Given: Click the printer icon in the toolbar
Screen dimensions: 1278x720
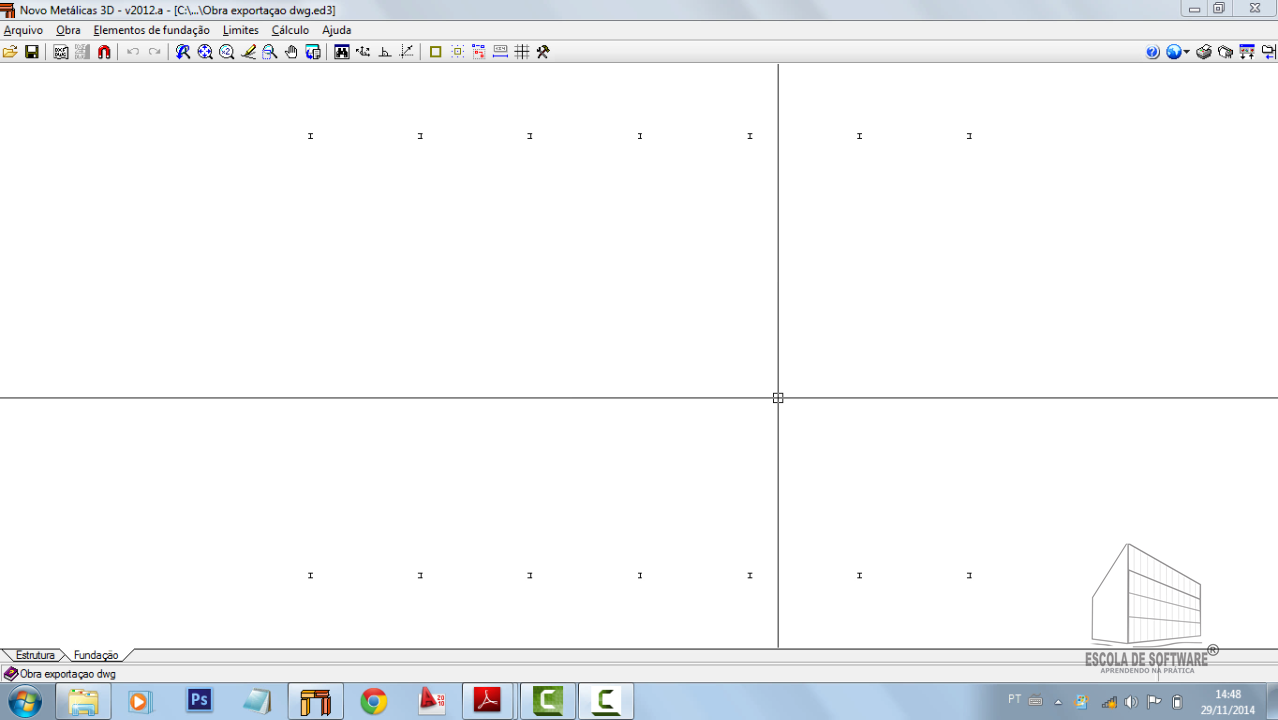Looking at the screenshot, I should click(1204, 52).
